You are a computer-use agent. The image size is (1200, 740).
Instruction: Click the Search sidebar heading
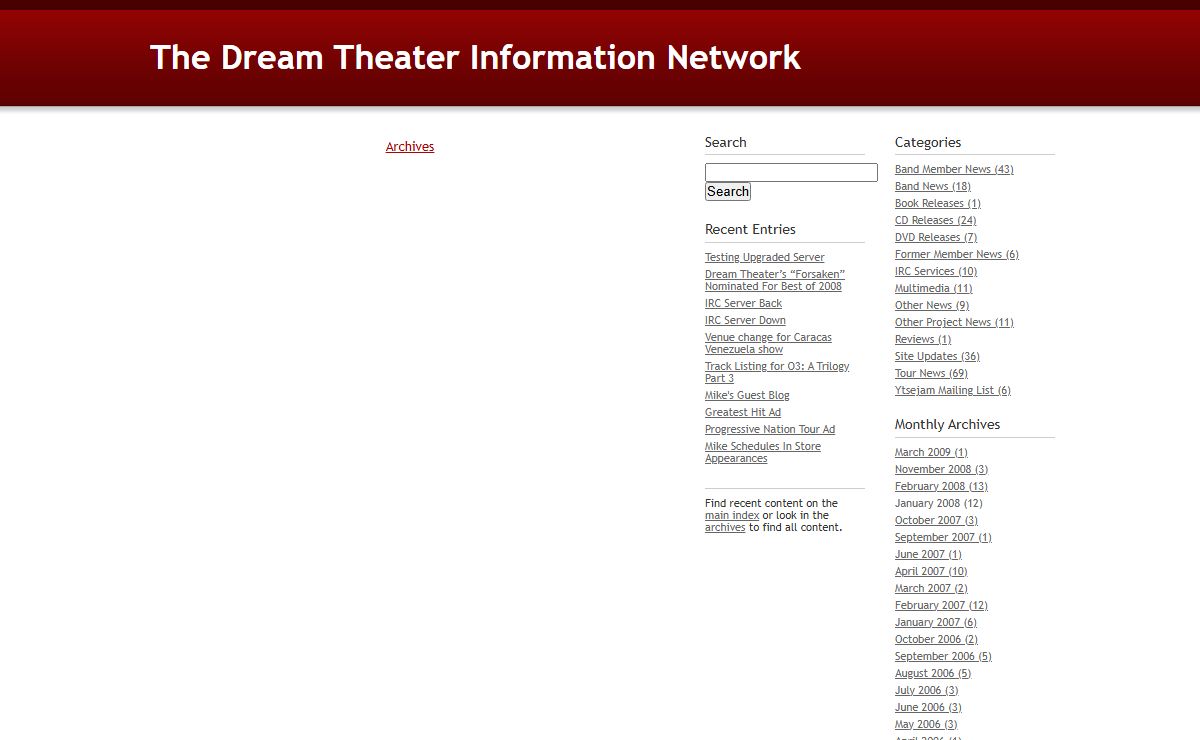click(x=726, y=142)
